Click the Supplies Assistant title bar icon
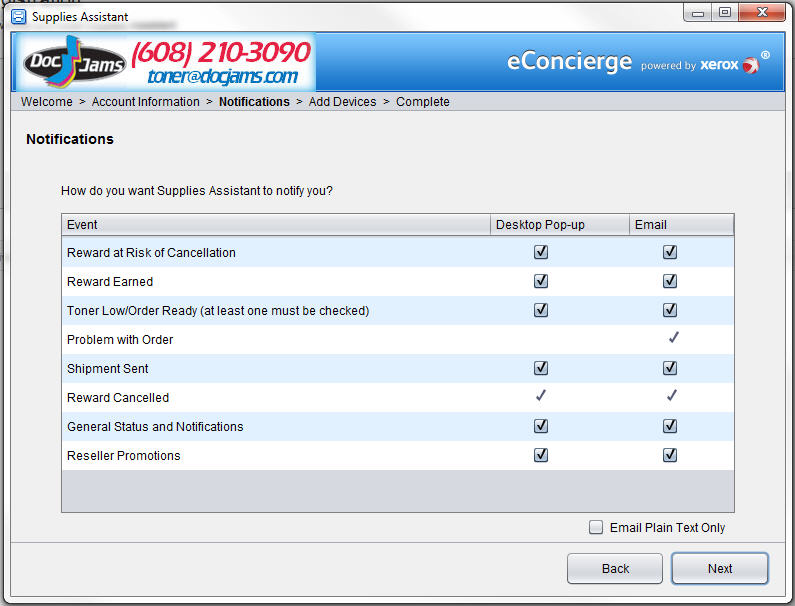 (18, 17)
